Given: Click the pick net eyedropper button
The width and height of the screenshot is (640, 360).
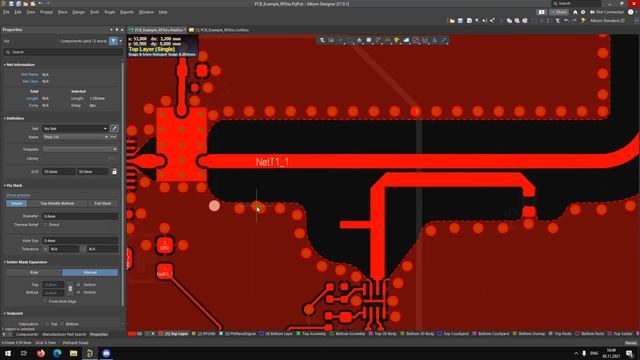Looking at the screenshot, I should pyautogui.click(x=114, y=128).
